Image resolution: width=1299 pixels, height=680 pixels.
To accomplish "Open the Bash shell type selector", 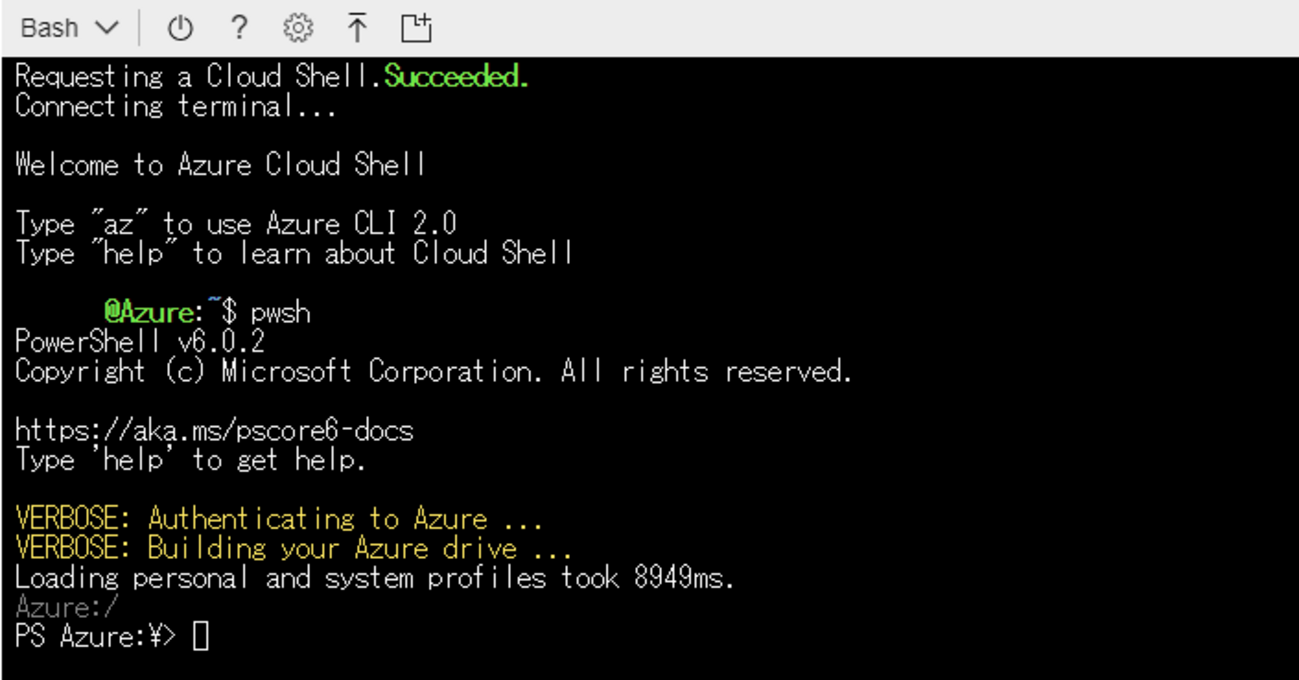I will click(x=50, y=28).
